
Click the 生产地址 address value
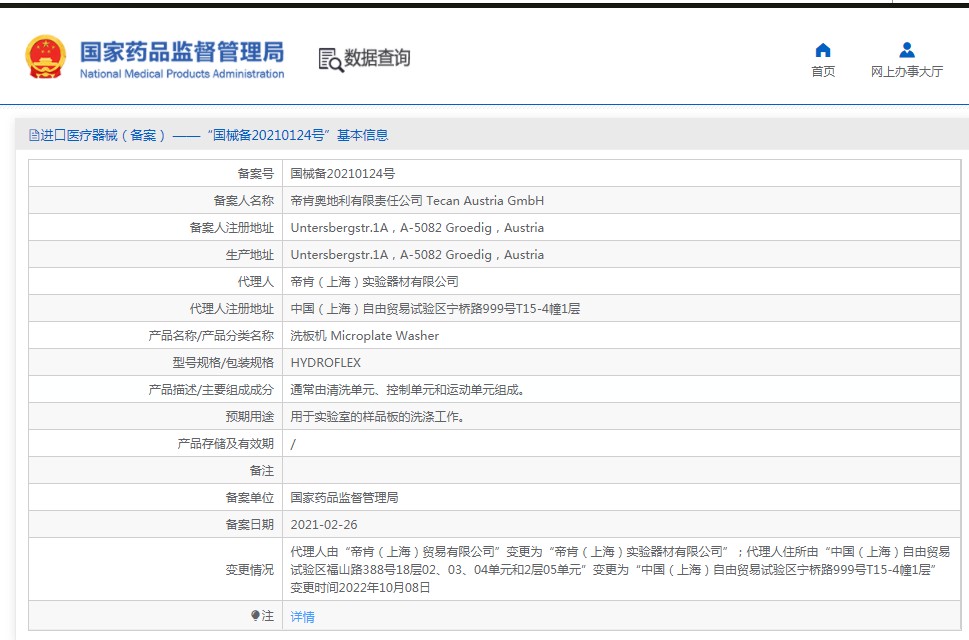click(x=417, y=255)
